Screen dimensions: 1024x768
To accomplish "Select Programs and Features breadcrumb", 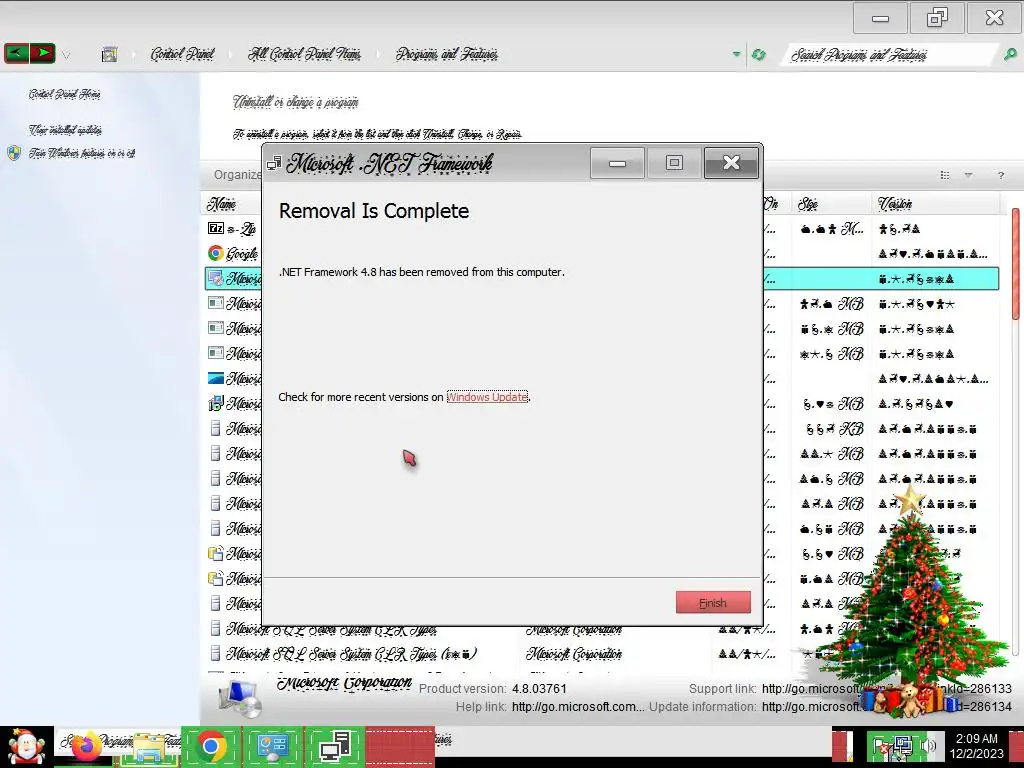I will (447, 54).
